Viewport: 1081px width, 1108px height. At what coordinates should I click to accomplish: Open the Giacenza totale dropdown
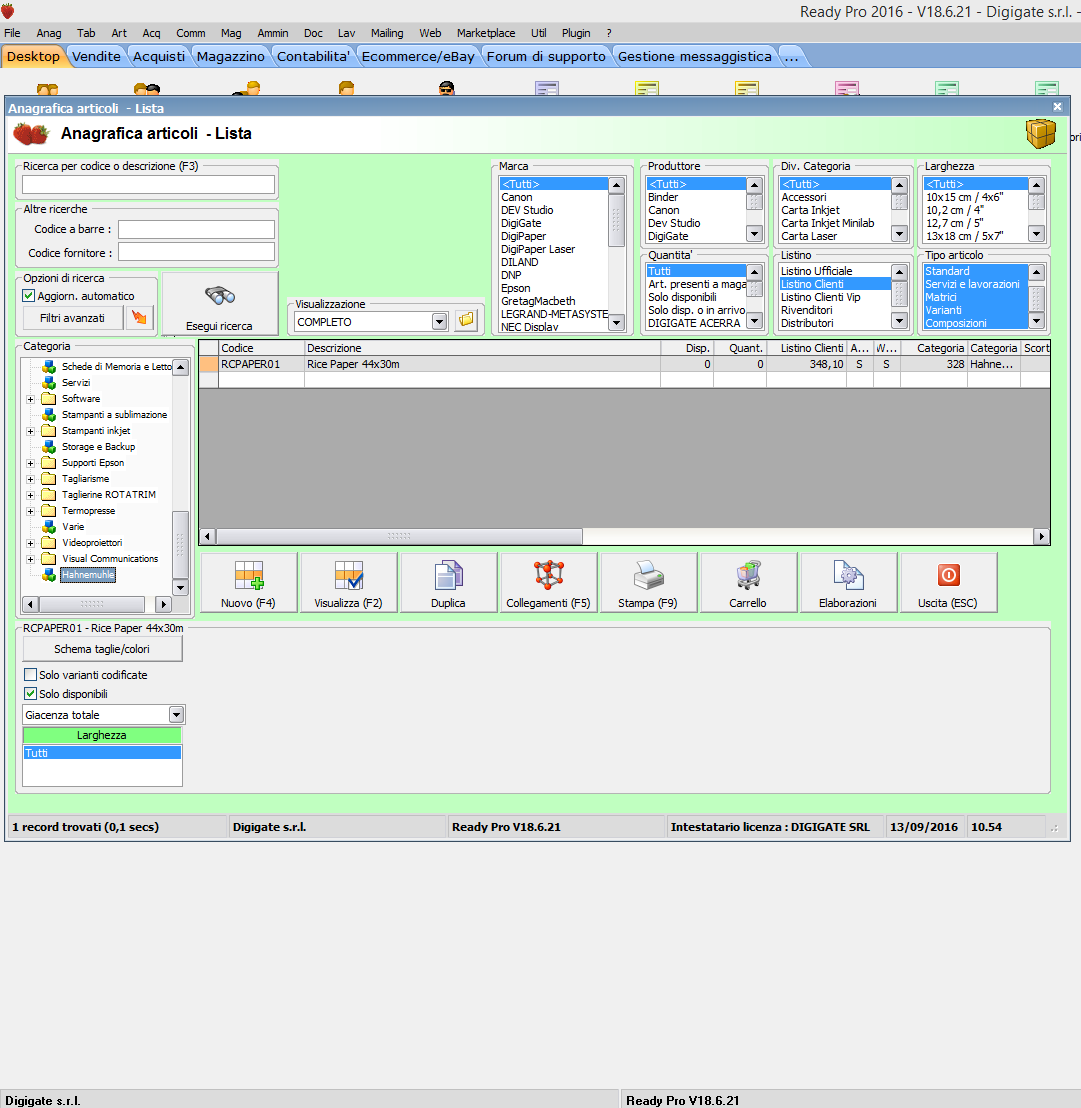coord(176,715)
